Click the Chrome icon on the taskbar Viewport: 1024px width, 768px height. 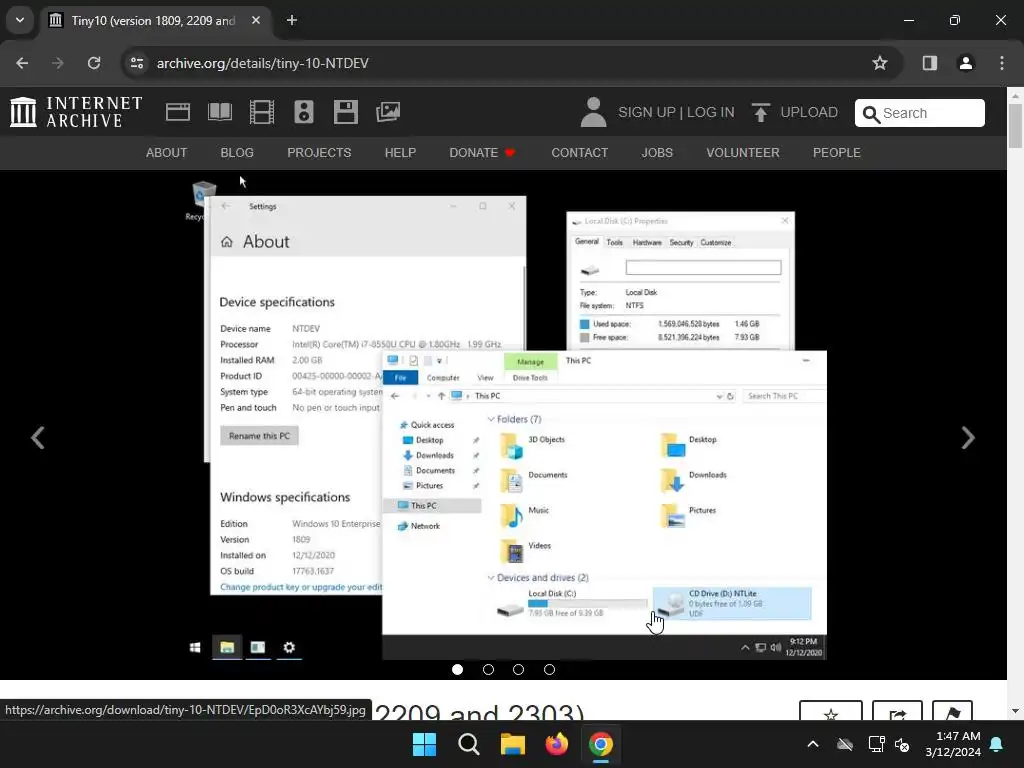coord(601,744)
